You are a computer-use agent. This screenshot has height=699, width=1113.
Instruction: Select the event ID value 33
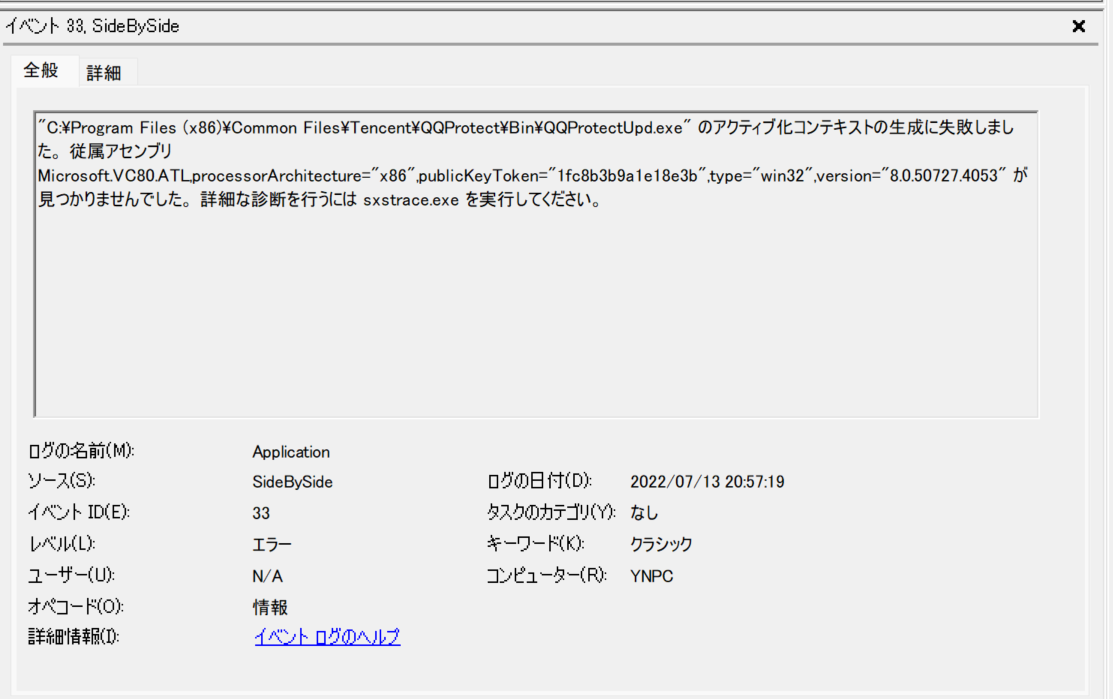point(261,513)
